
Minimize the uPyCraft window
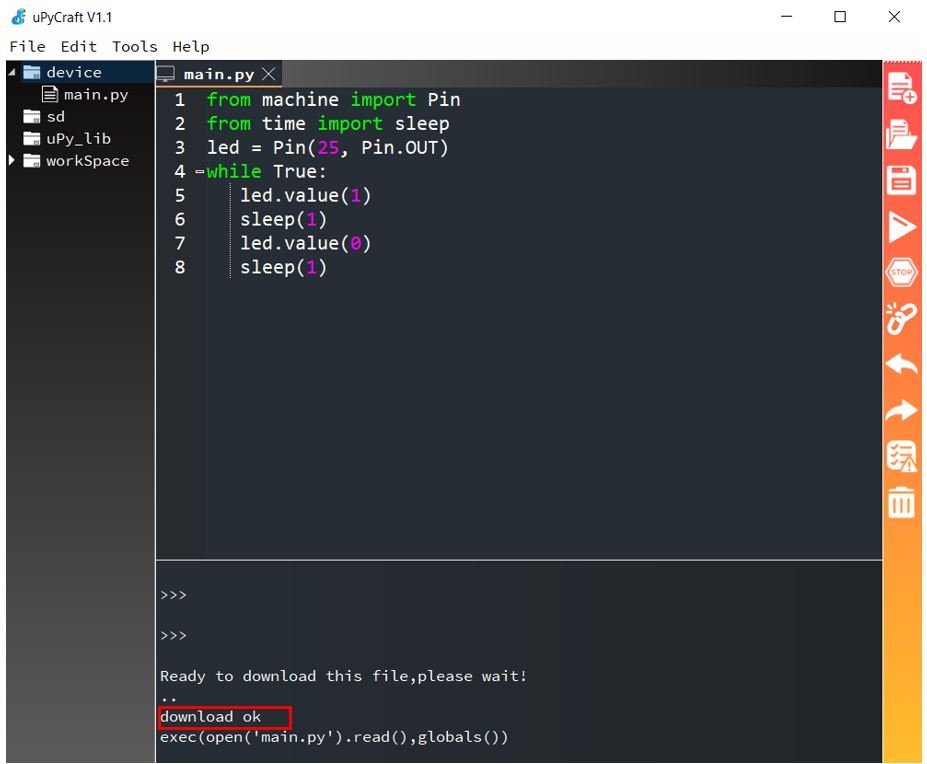786,17
